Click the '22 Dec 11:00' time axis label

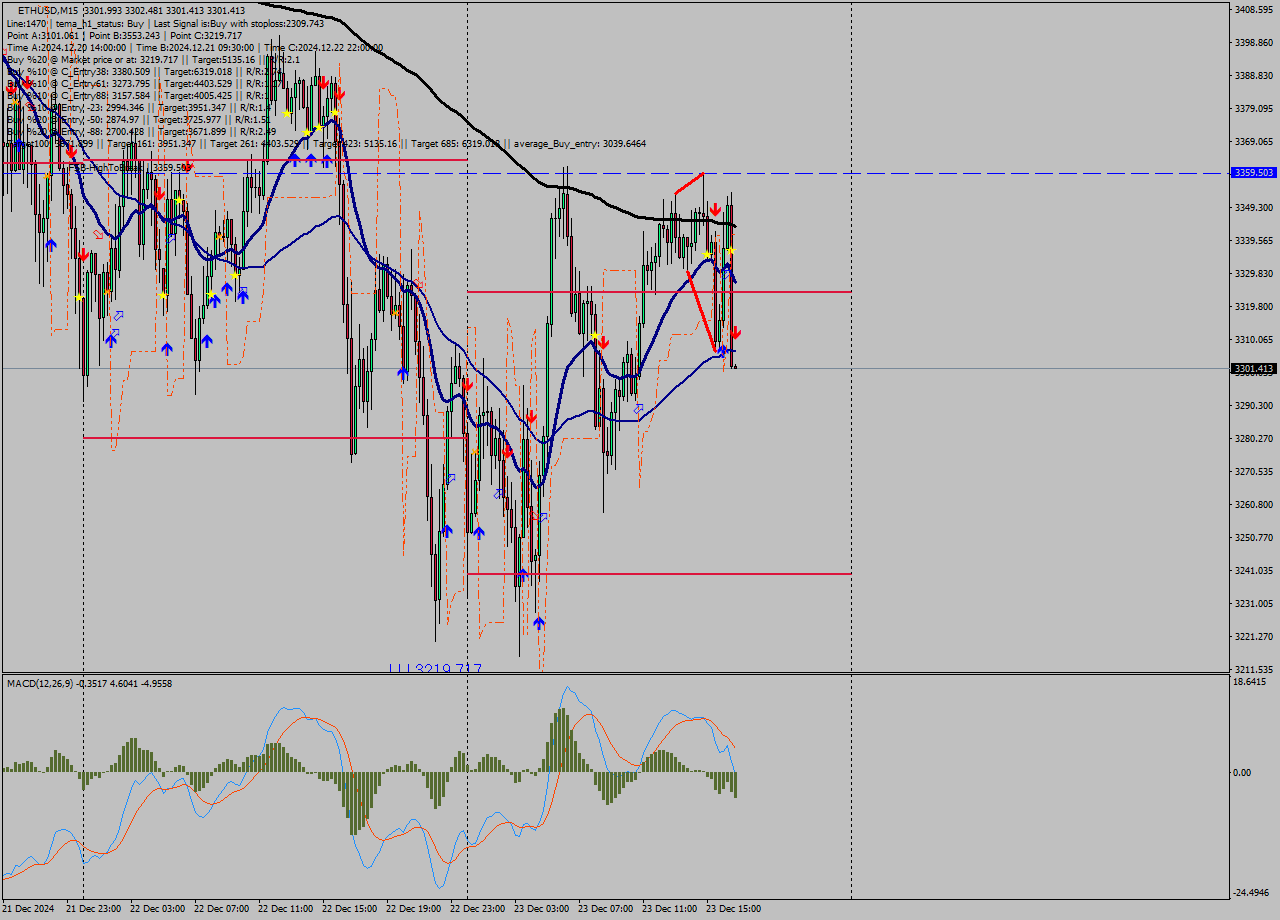click(x=285, y=909)
